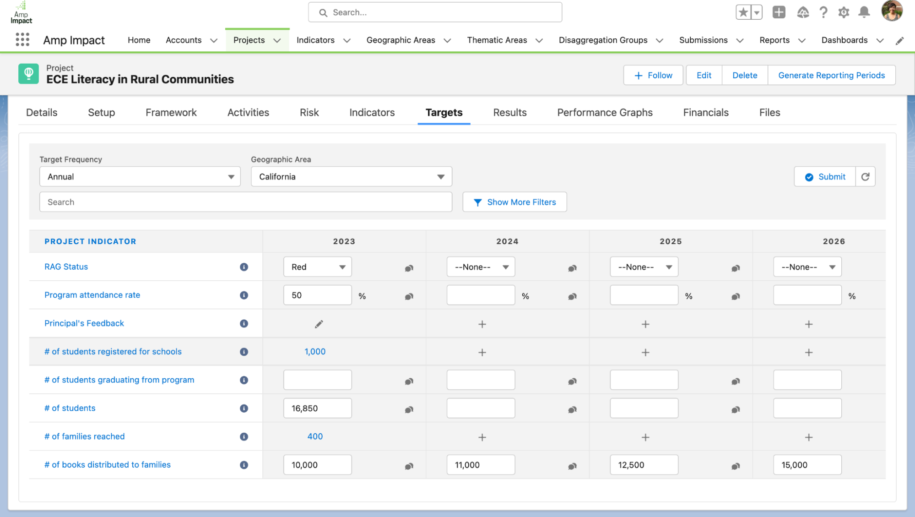The height and width of the screenshot is (517, 915).
Task: Expand the Favorites list dropdown arrow
Action: pyautogui.click(x=757, y=12)
